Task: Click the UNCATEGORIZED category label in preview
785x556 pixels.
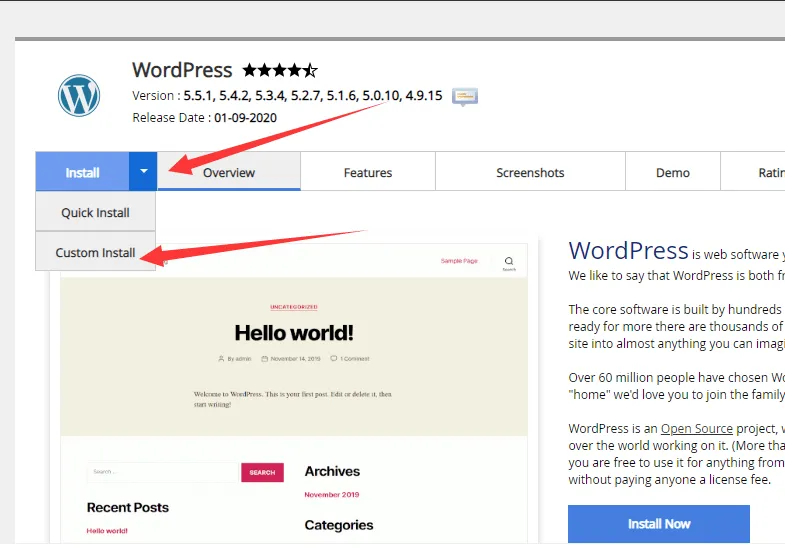Action: (x=294, y=307)
